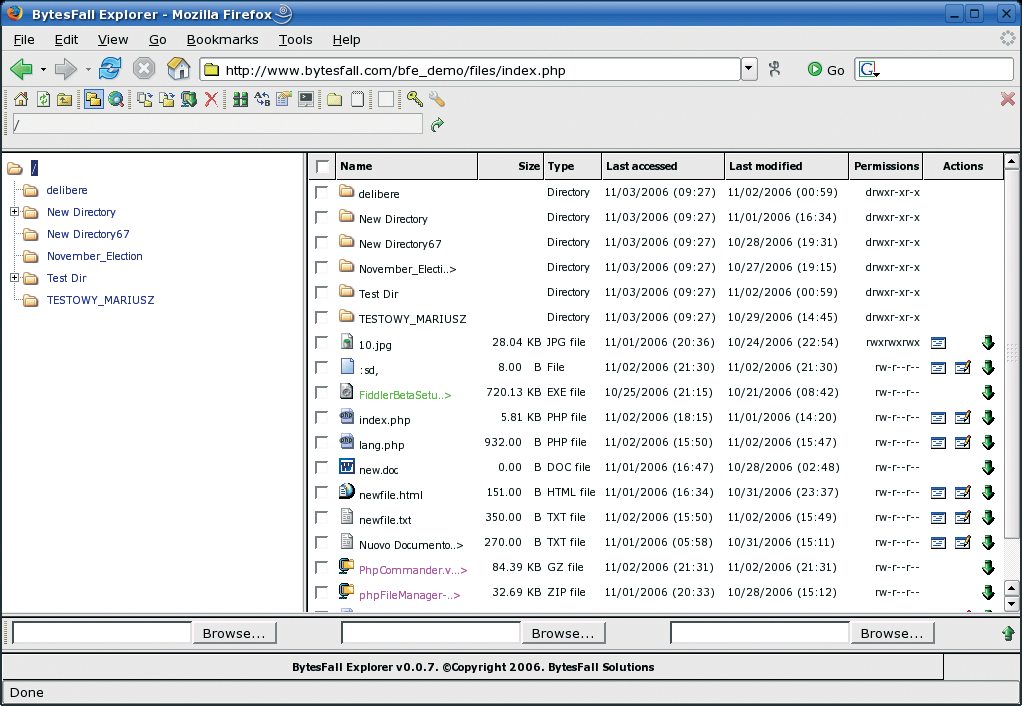Open the properties icon in explorer toolbar

[x=284, y=99]
